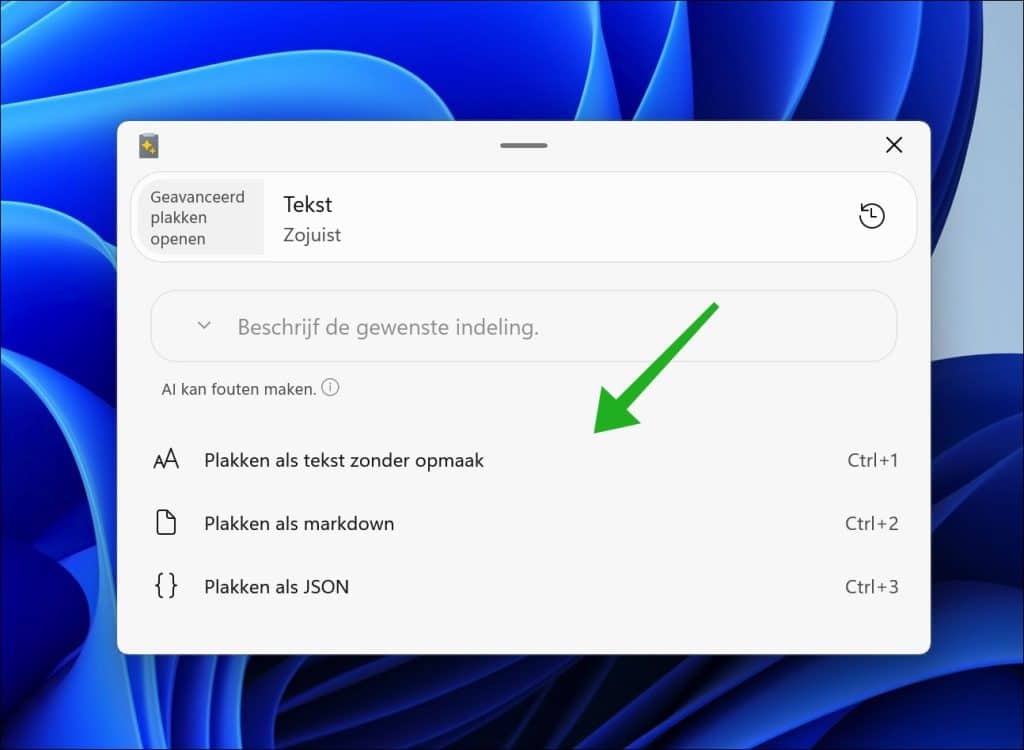The width and height of the screenshot is (1024, 750).
Task: Choose Plakken als JSON
Action: point(524,587)
